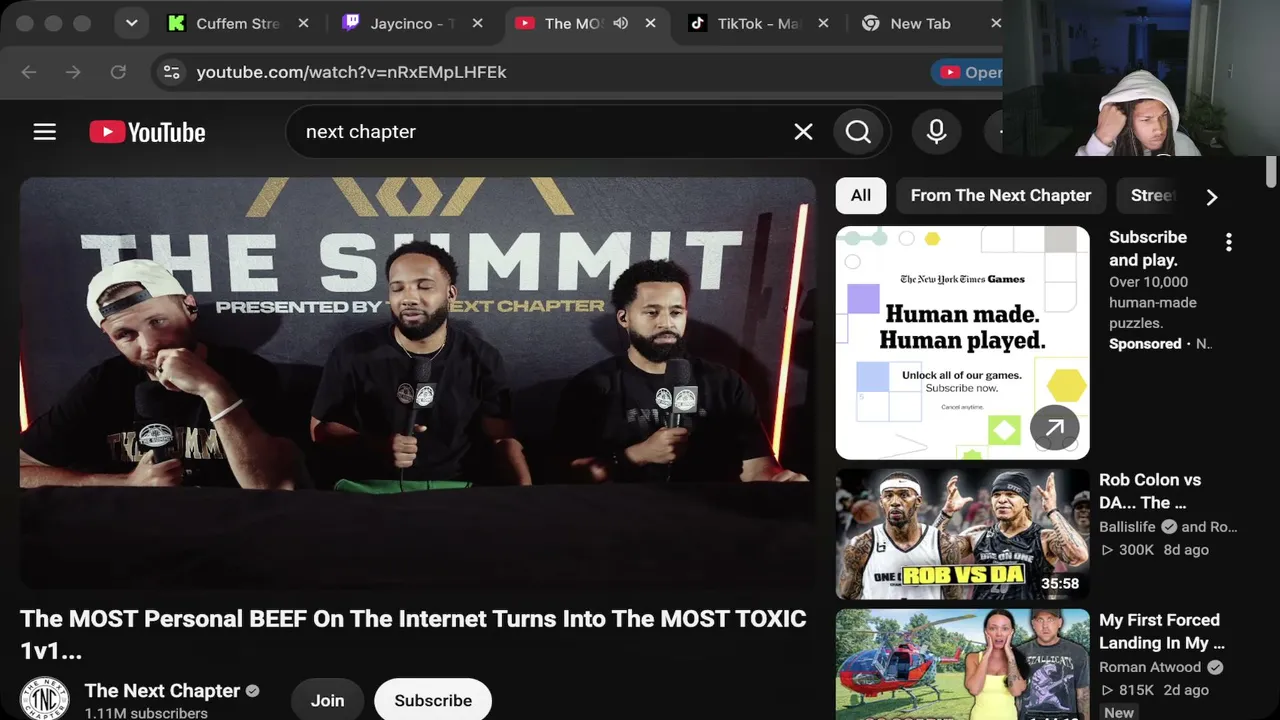Screen dimensions: 1280x720
Task: Close the Cuffem Stream tab
Action: [304, 23]
